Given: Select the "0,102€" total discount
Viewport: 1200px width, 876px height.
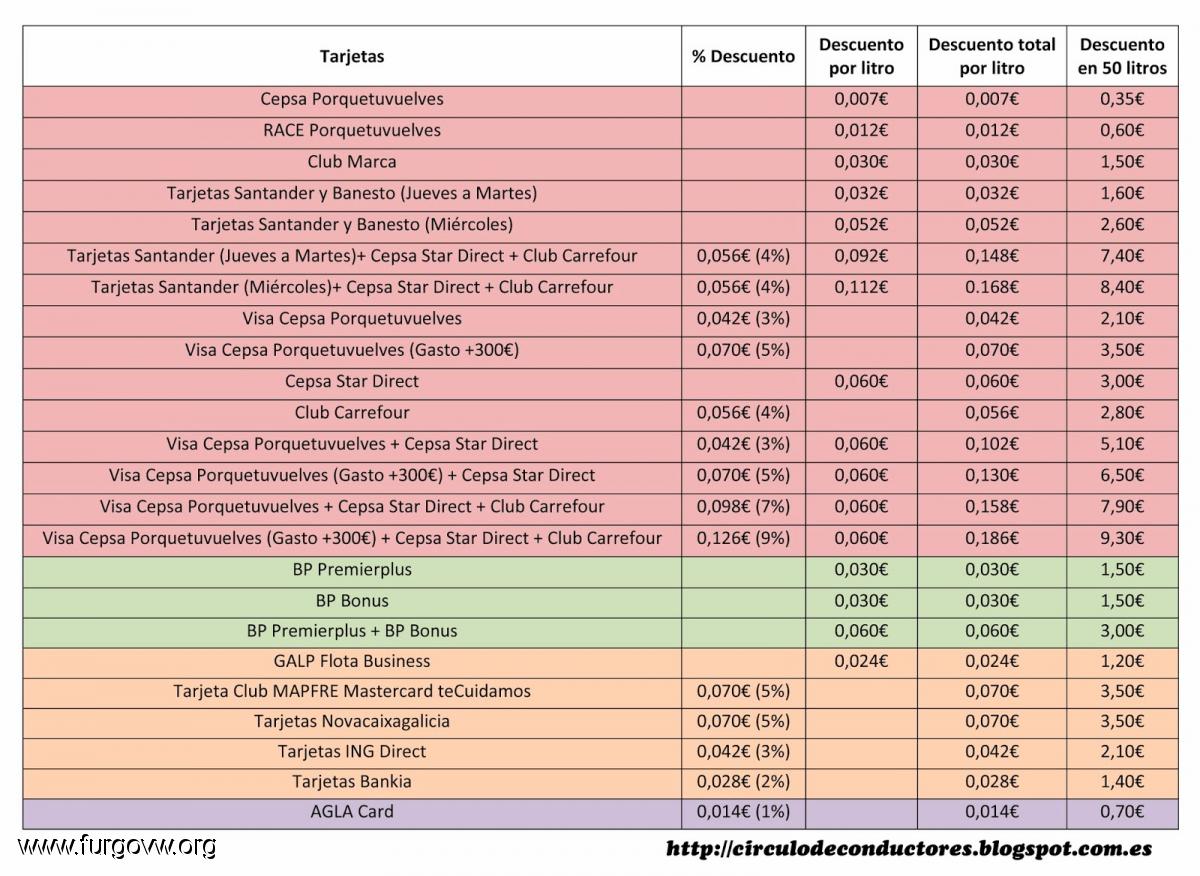Looking at the screenshot, I should 992,444.
